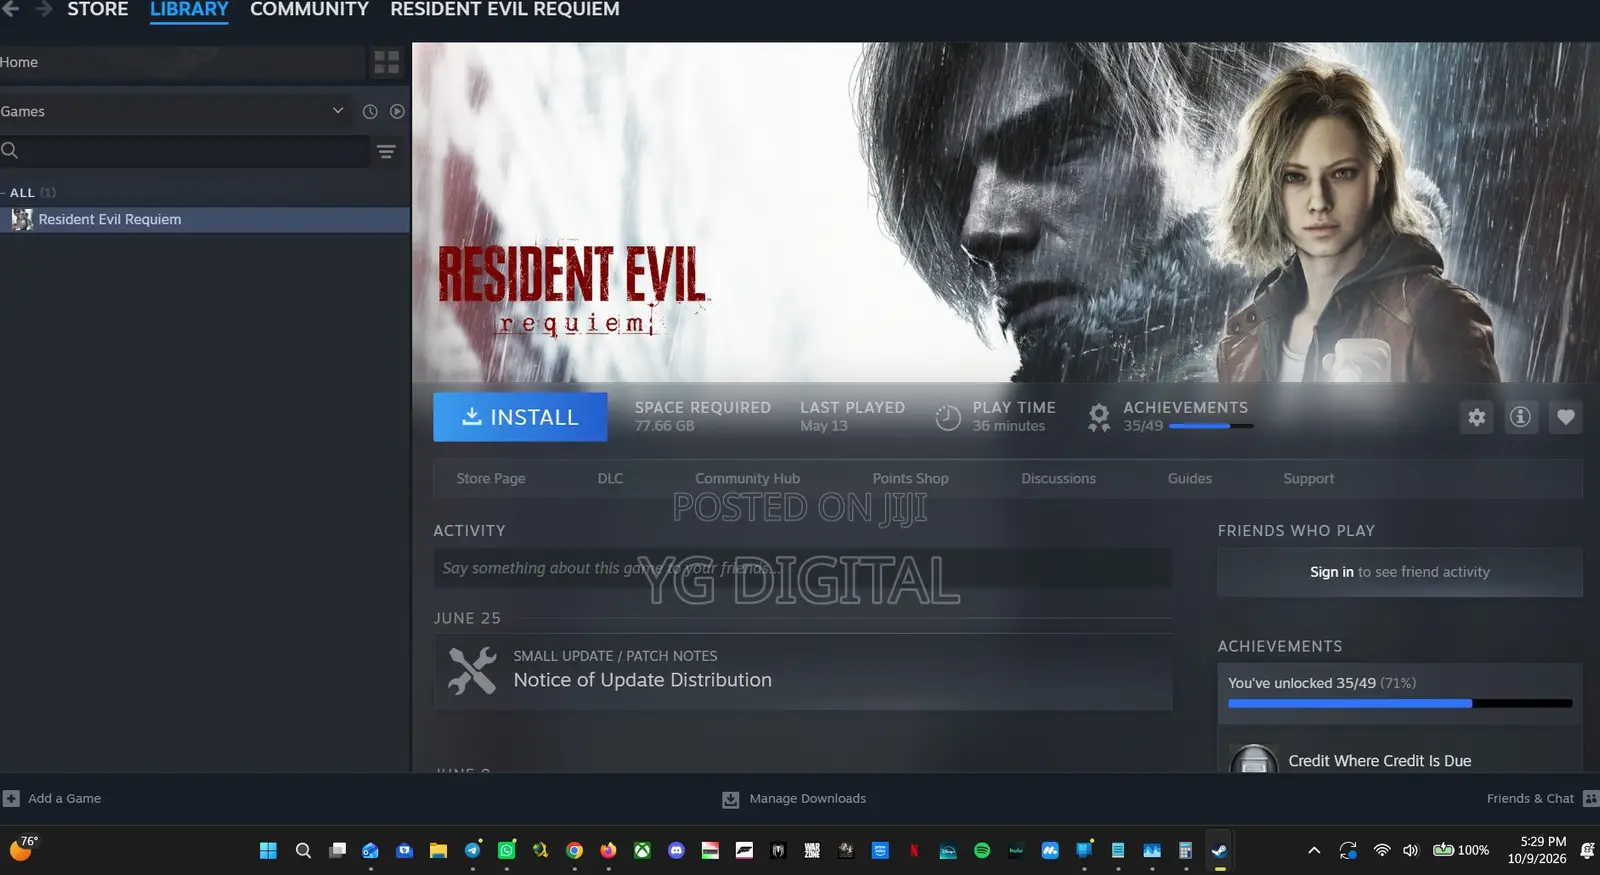Viewport: 1600px width, 875px height.
Task: Click the blue INSTALL button
Action: click(520, 417)
